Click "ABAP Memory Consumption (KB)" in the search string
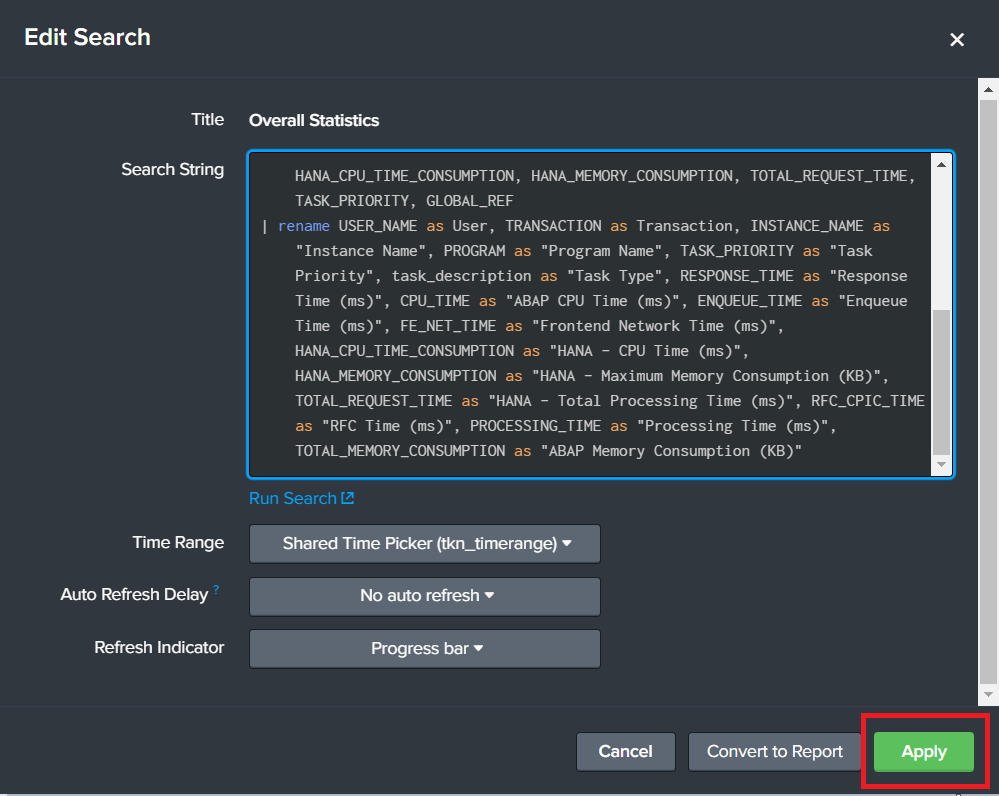 point(671,451)
